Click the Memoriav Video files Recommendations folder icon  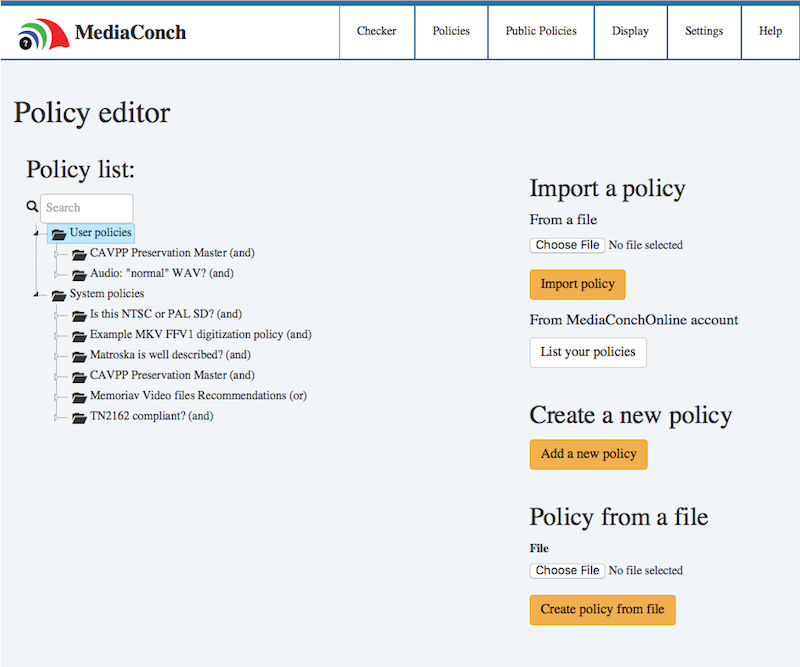point(79,396)
